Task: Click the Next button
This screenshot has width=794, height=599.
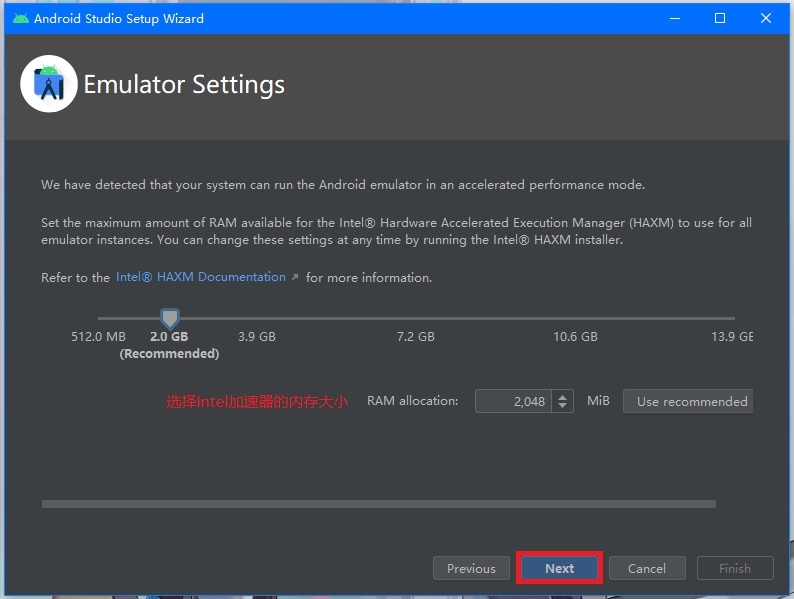Action: click(559, 568)
